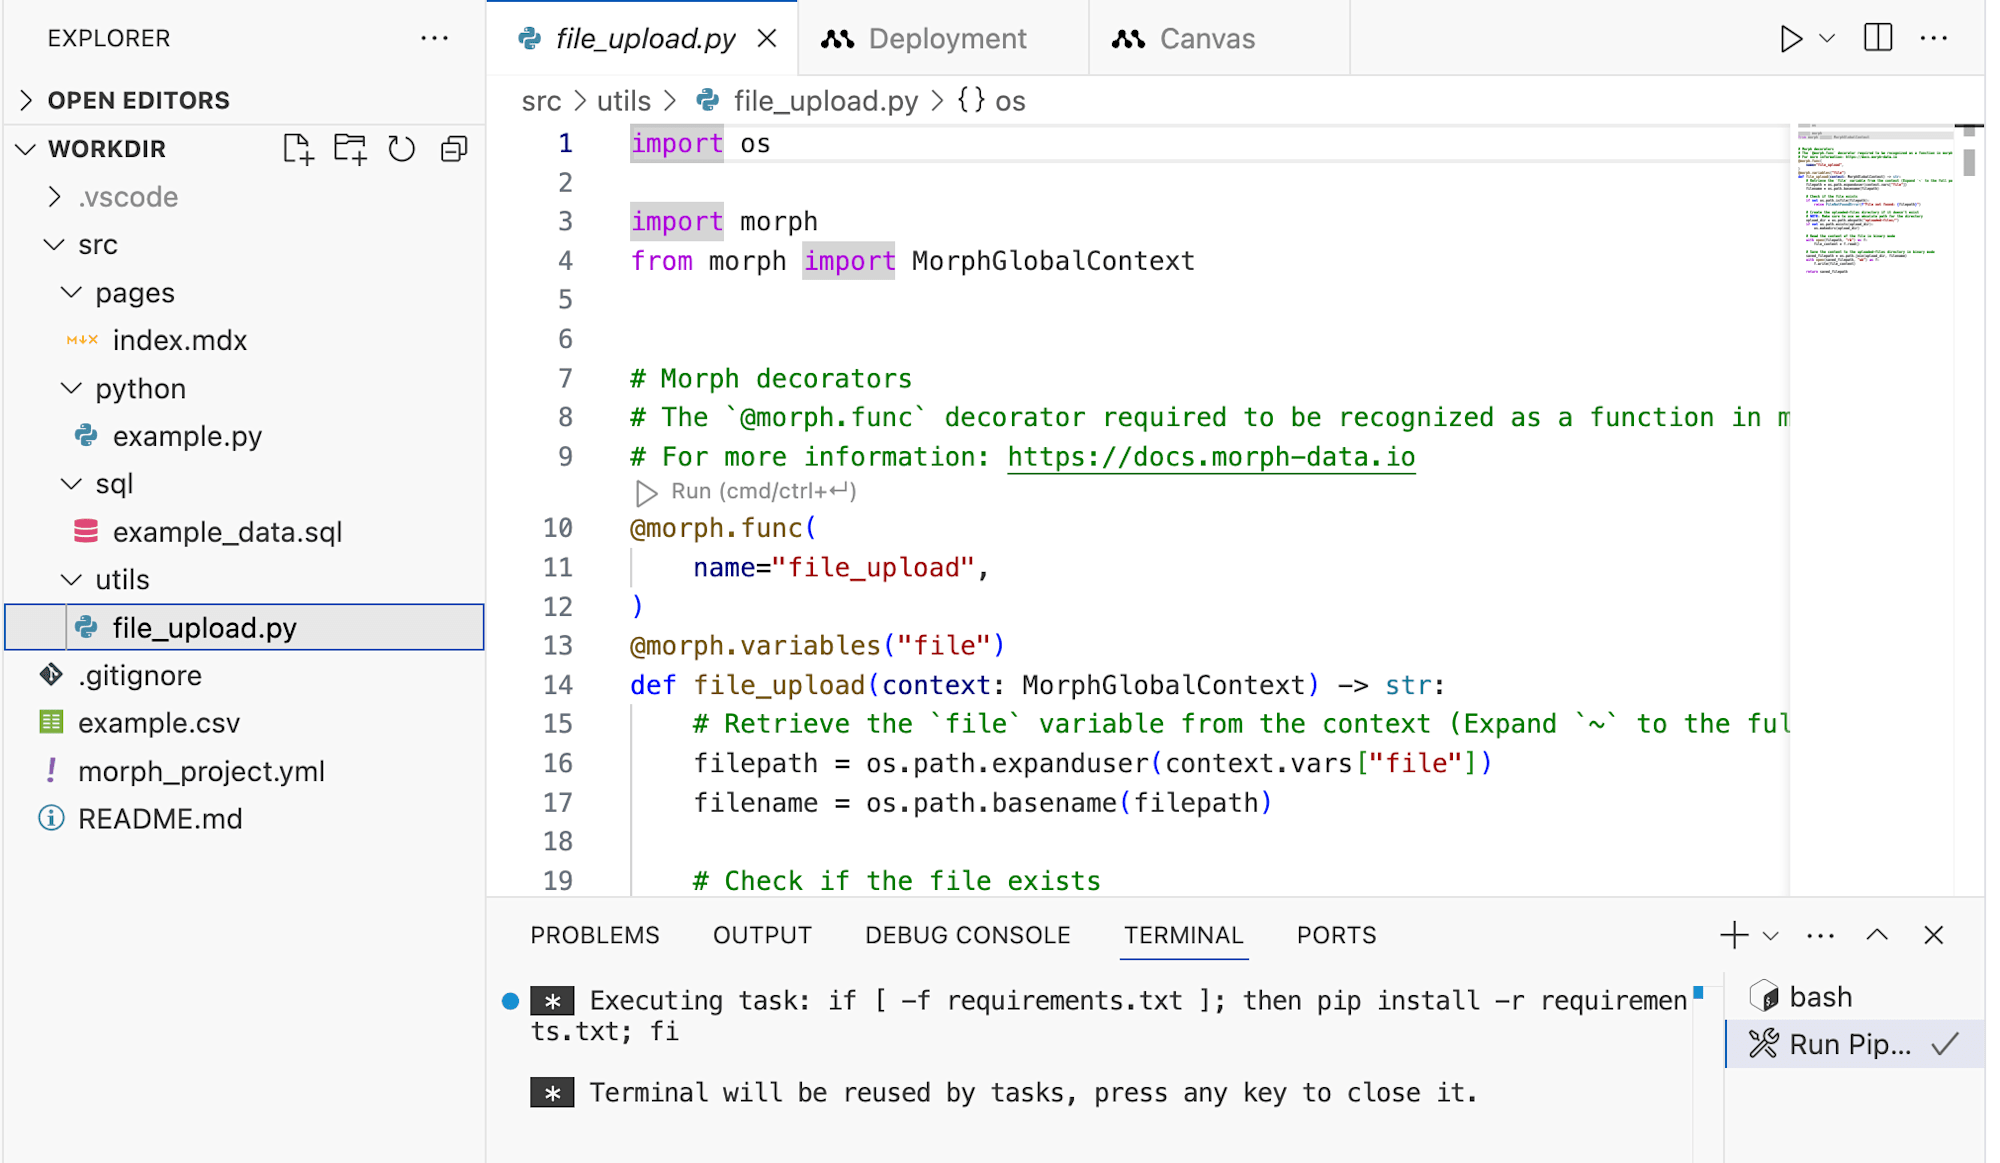2000x1163 pixels.
Task: Open the PORTS panel tab
Action: click(1336, 935)
